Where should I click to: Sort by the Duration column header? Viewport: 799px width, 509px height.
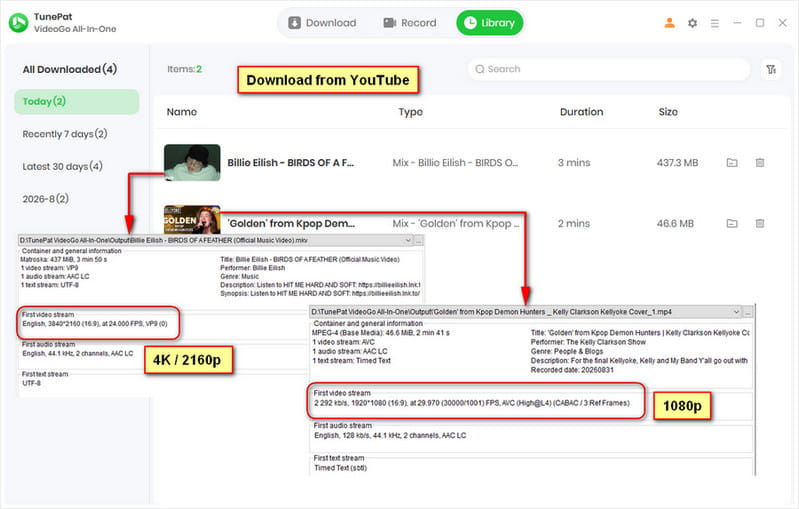click(581, 112)
